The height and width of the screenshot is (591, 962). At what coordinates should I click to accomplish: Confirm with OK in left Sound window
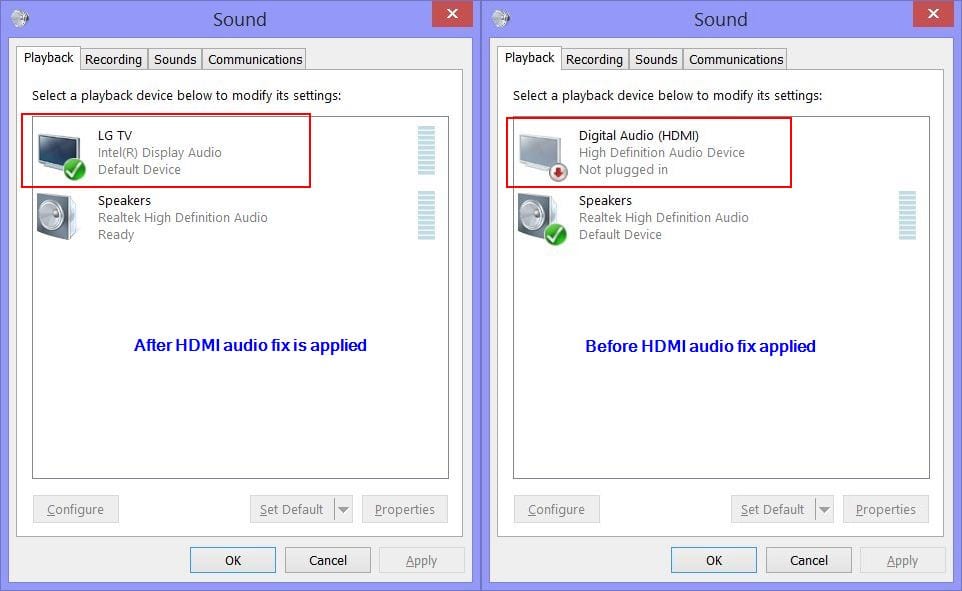[233, 560]
